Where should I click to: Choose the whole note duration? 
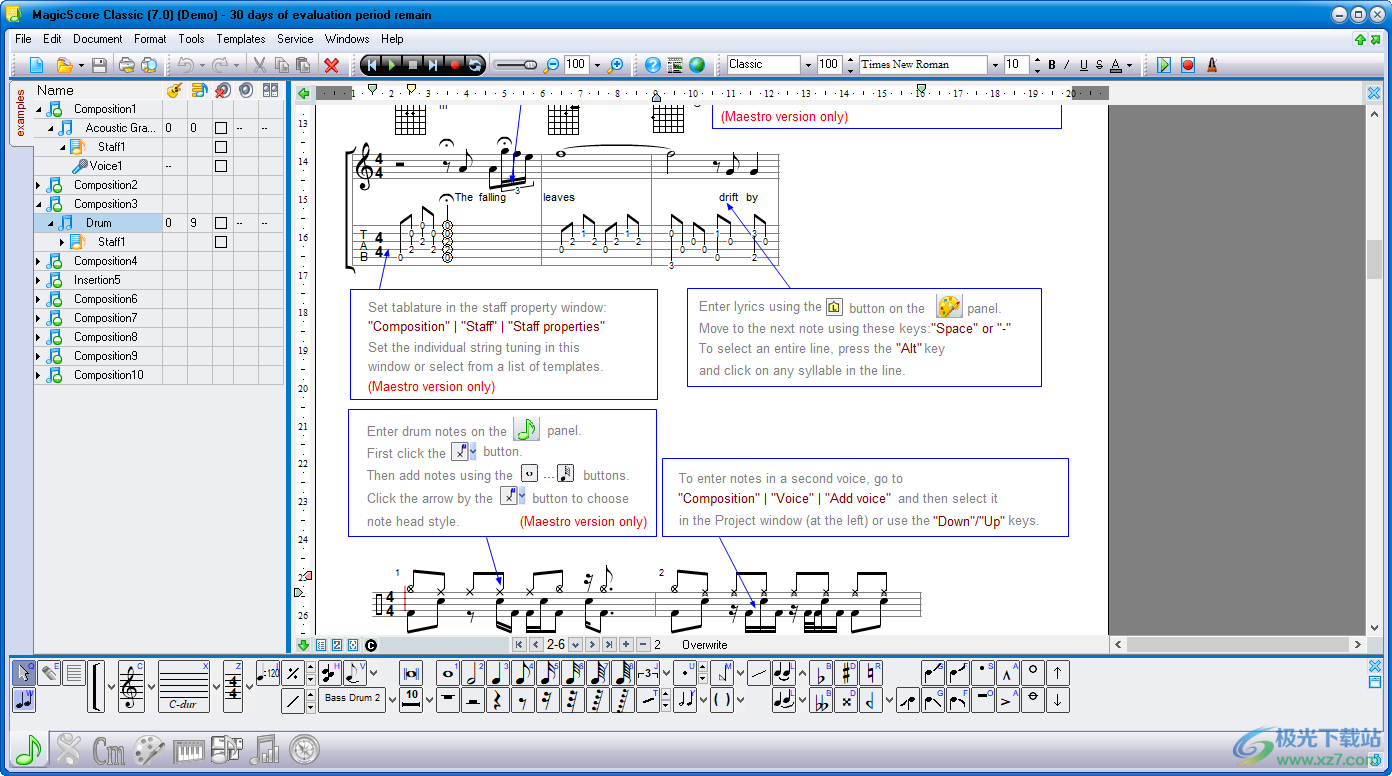coord(447,673)
